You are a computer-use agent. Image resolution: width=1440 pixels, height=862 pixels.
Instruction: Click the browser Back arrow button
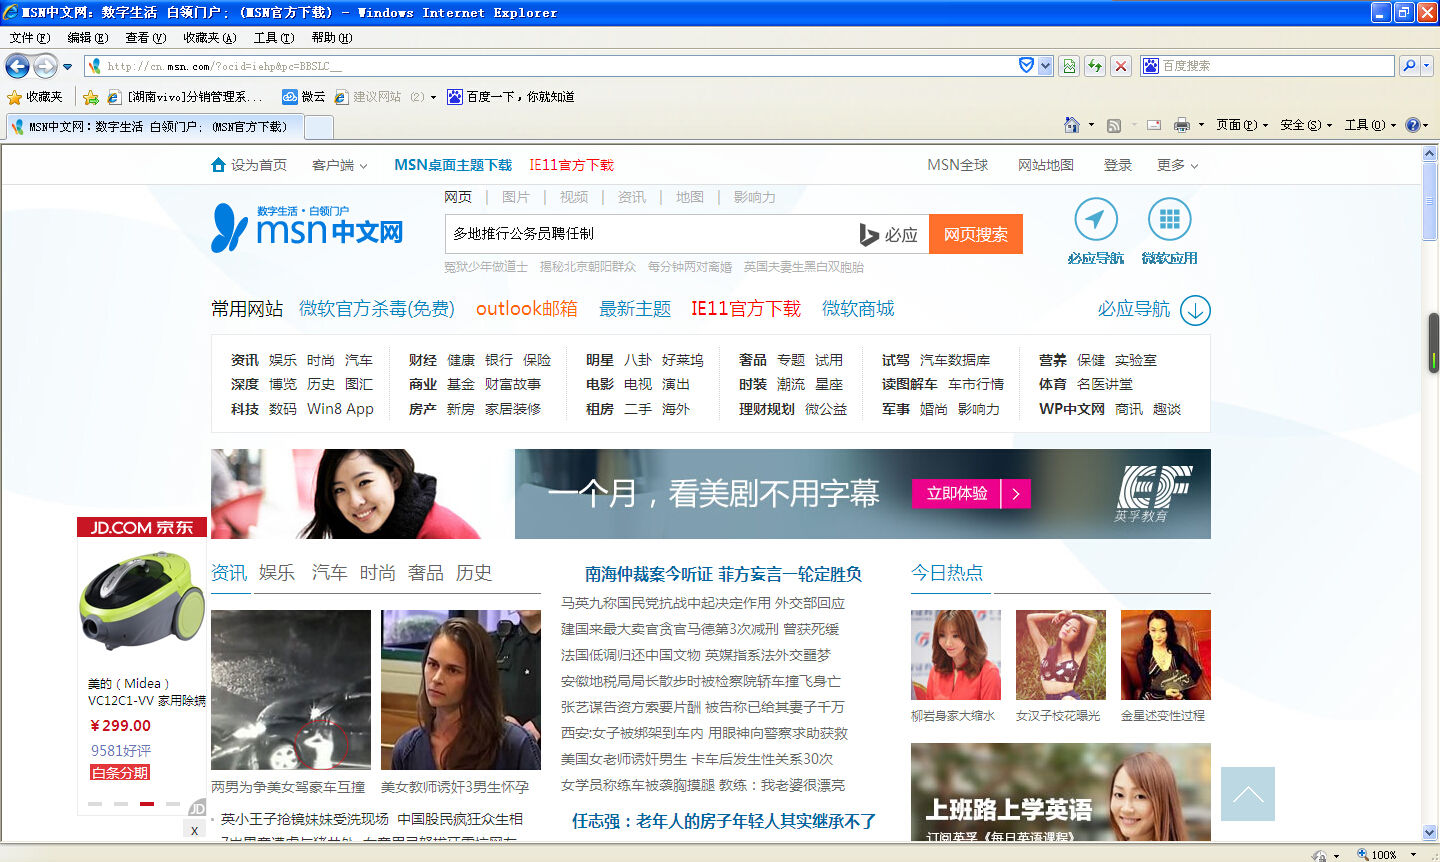click(x=17, y=66)
